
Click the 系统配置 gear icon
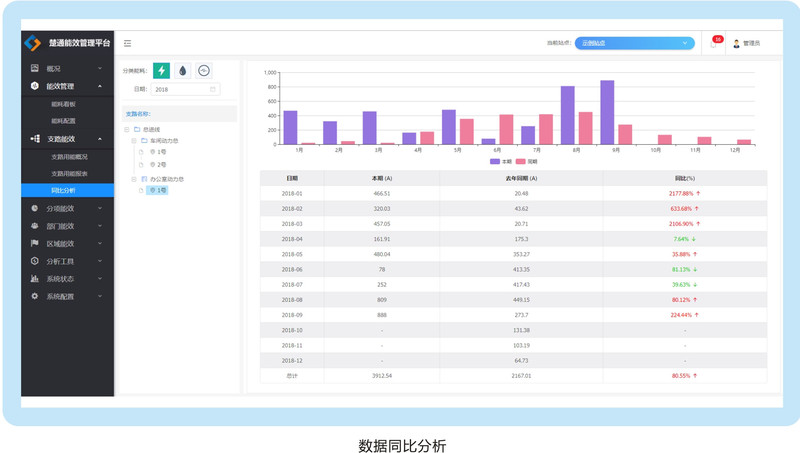35,296
